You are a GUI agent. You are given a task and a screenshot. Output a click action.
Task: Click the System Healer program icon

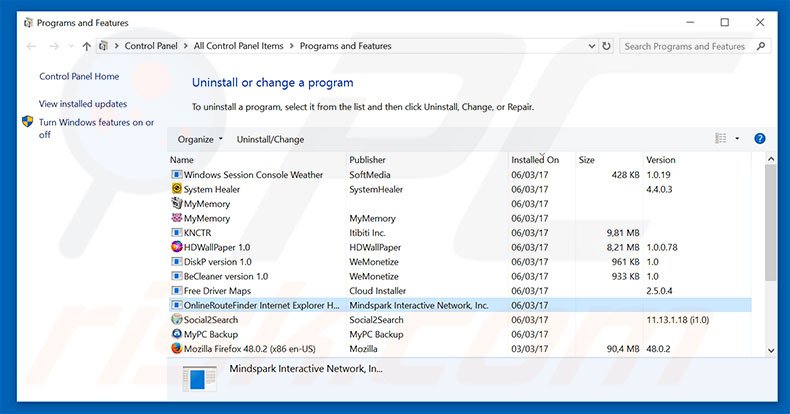coord(176,189)
